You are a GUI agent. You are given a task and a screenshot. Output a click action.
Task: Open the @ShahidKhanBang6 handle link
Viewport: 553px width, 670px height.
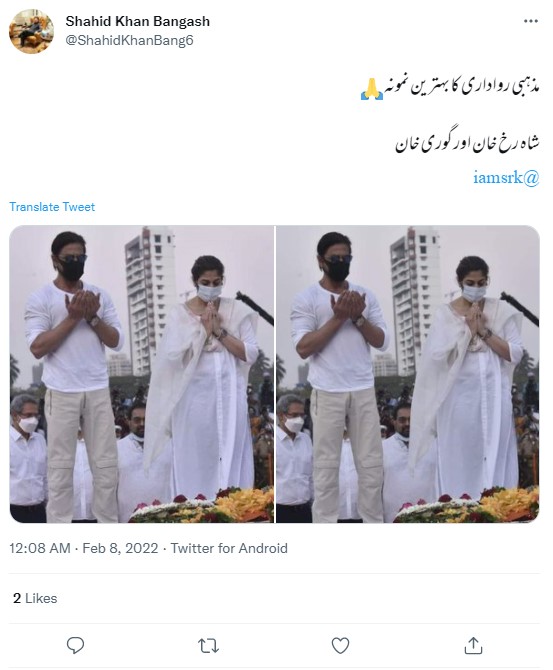129,41
